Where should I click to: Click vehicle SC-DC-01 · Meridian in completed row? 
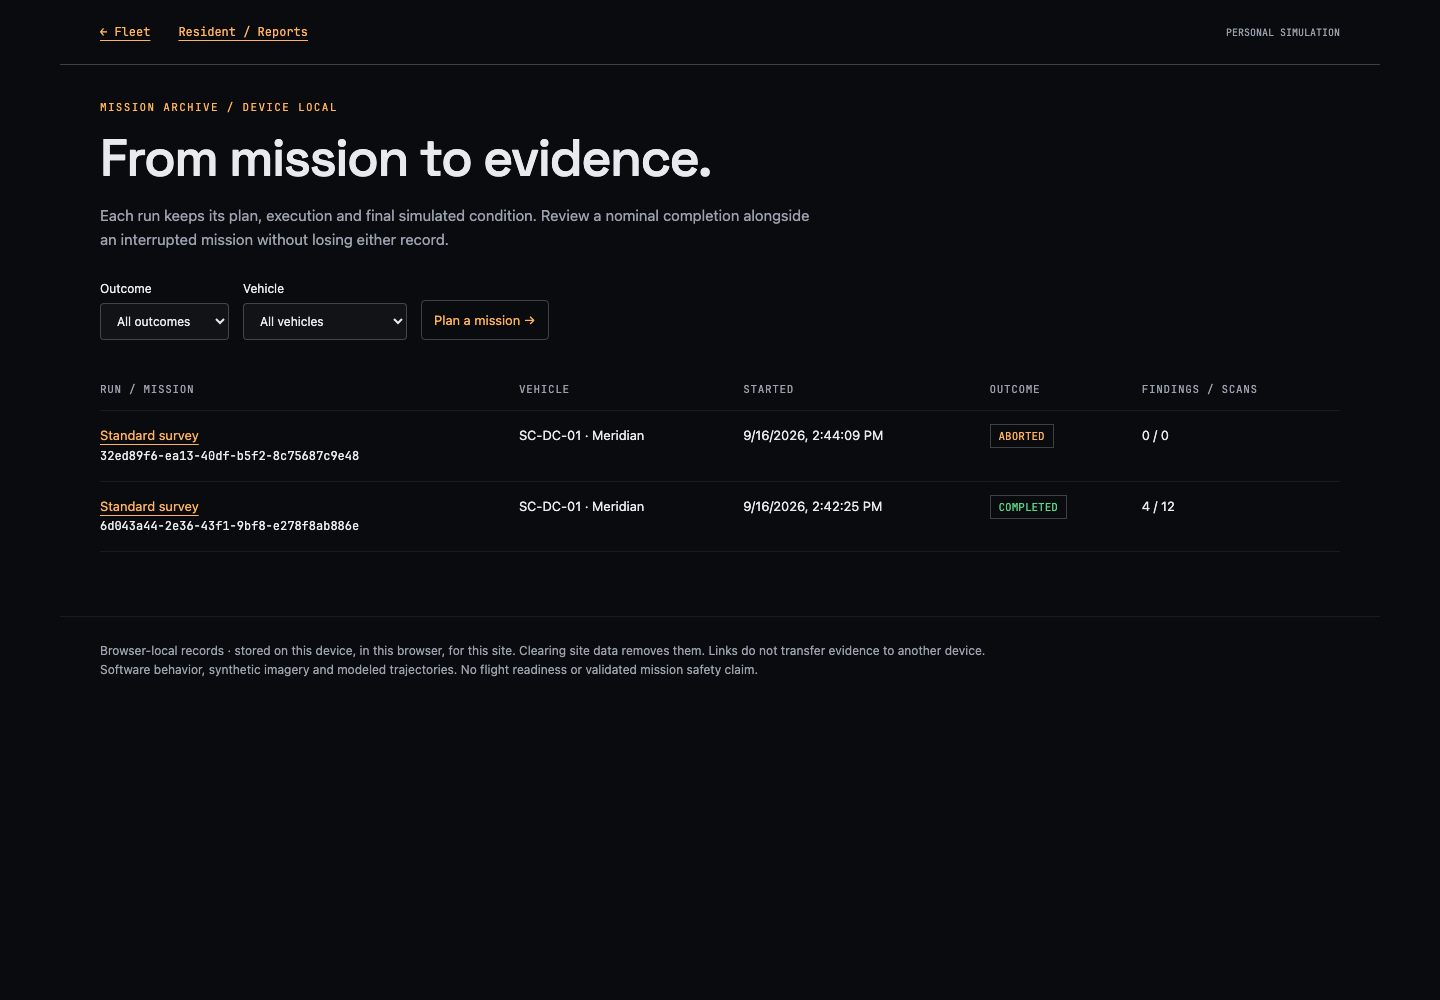point(581,507)
